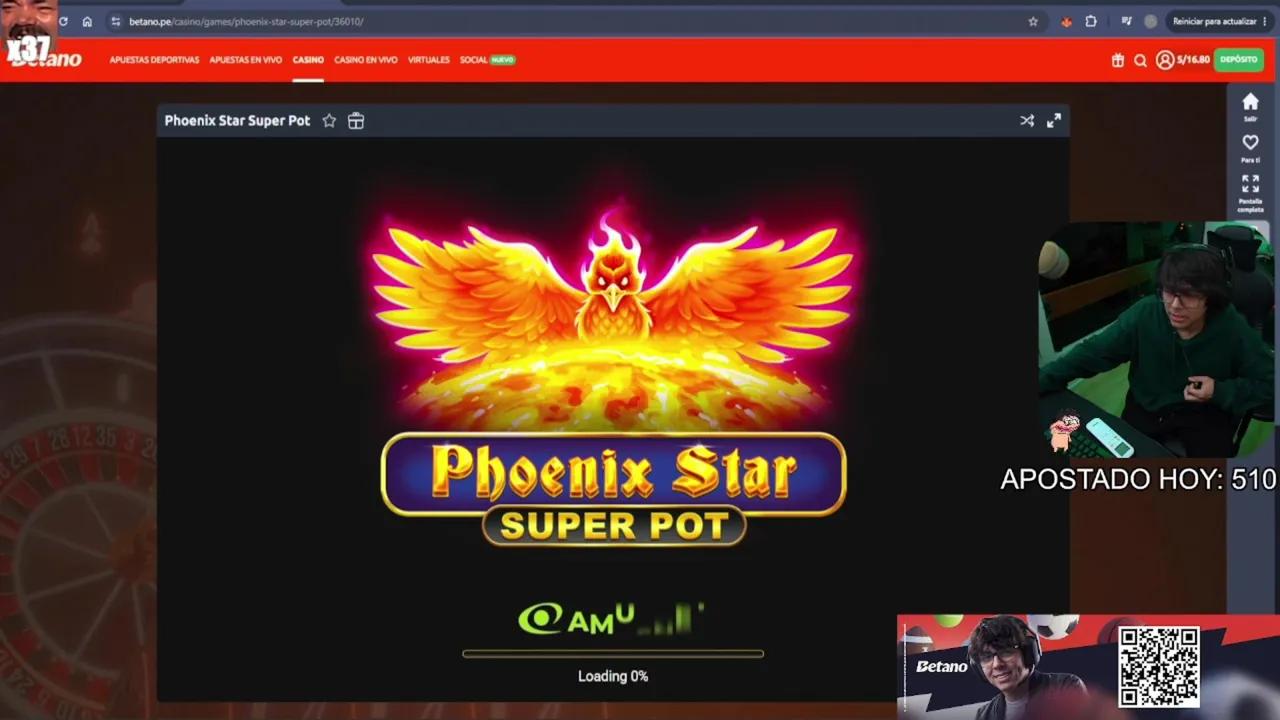Screen dimensions: 1280x720
Task: Open Social Nuevo section
Action: [487, 60]
